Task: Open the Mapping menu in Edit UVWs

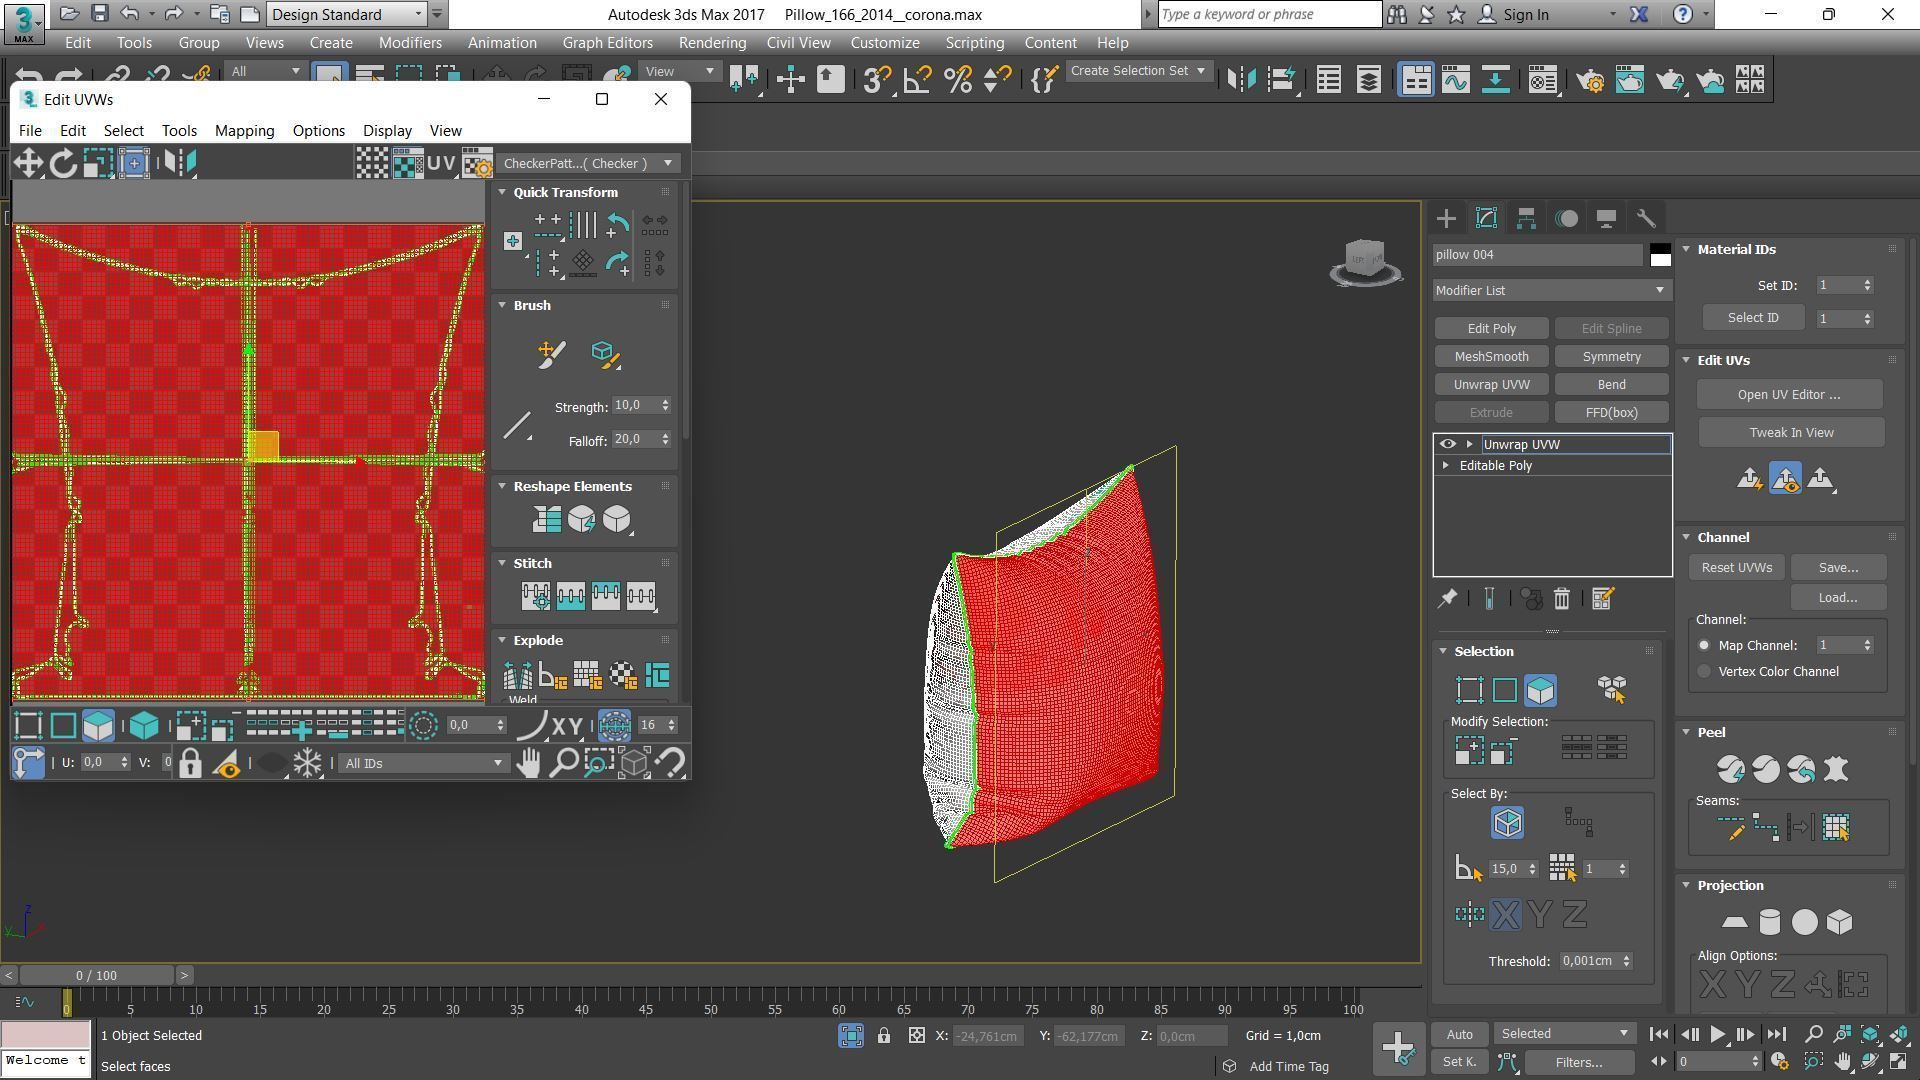Action: 244,131
